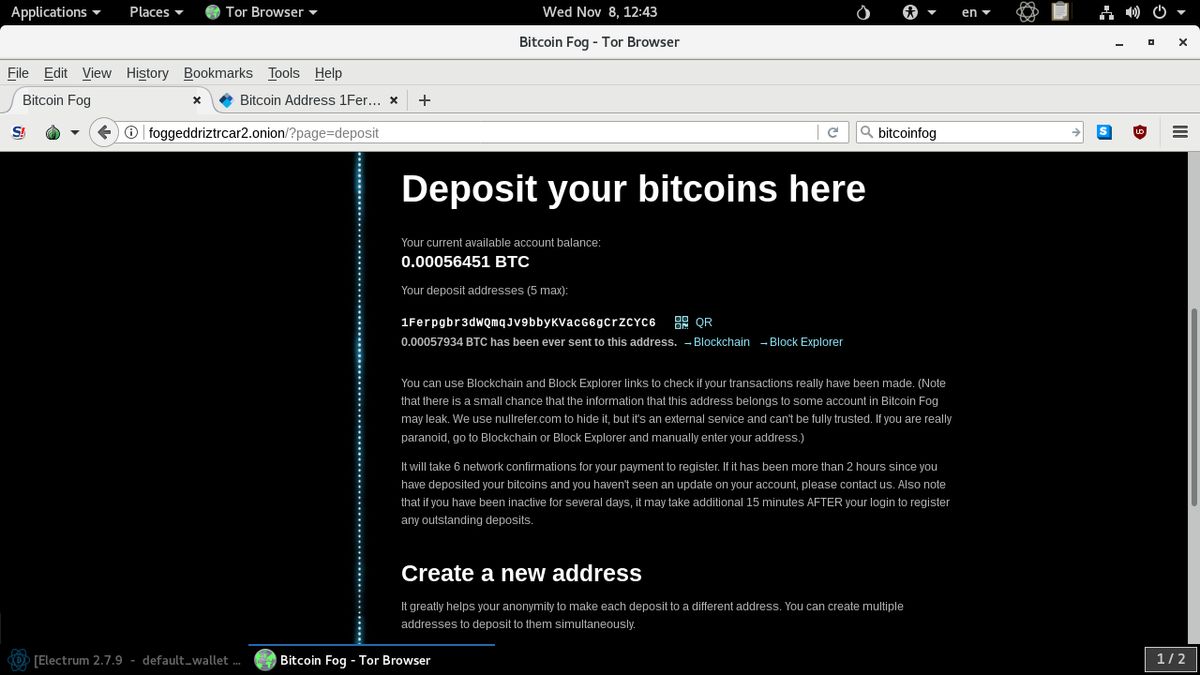The height and width of the screenshot is (675, 1200).
Task: Click the network icon in the top panel
Action: click(x=1106, y=12)
